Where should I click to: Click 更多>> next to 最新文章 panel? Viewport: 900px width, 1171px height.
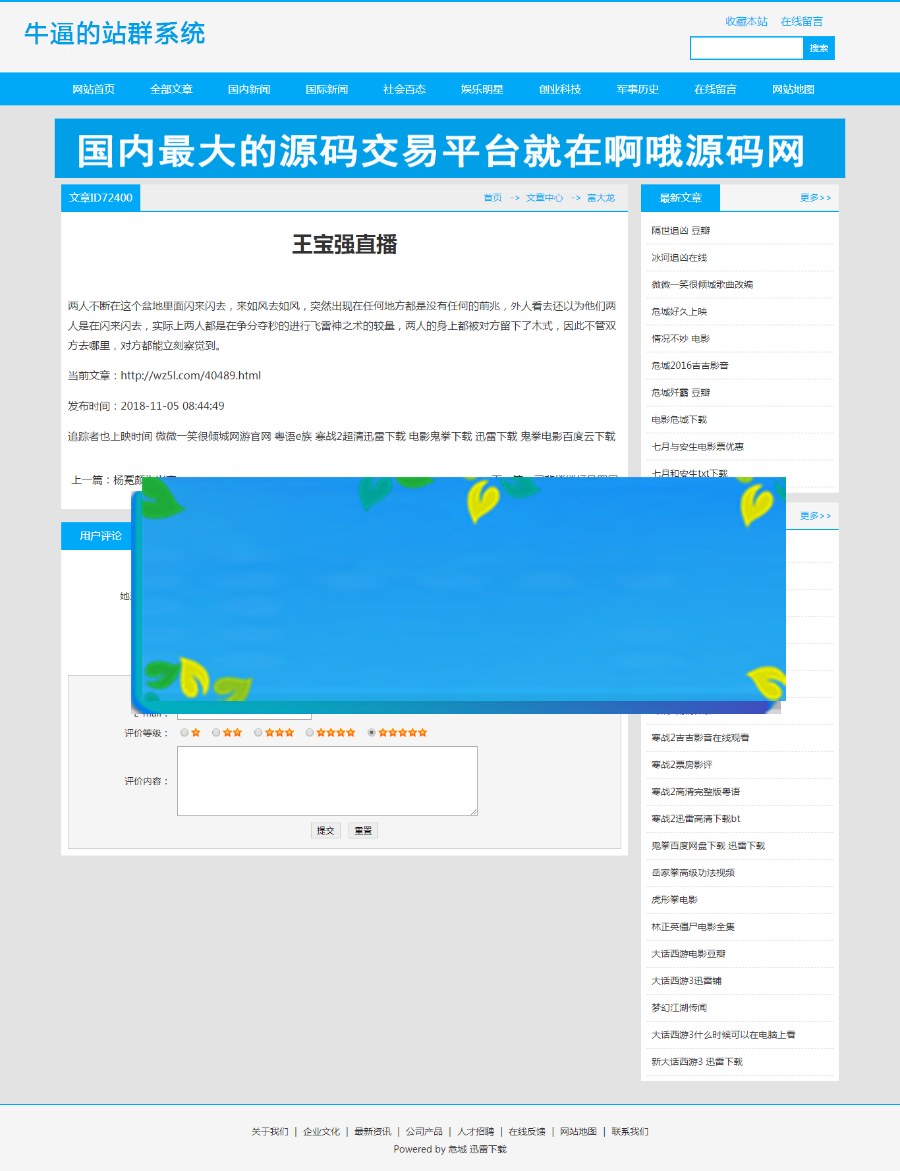point(814,198)
